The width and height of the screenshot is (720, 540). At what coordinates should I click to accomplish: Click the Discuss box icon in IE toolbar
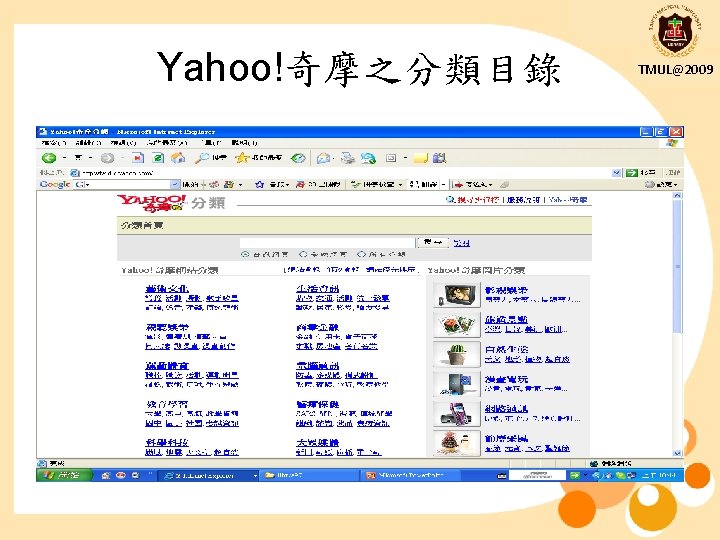pyautogui.click(x=391, y=158)
